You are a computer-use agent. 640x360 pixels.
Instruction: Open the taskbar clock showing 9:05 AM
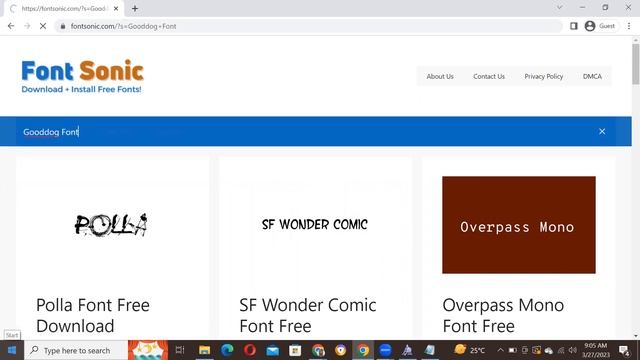pyautogui.click(x=596, y=350)
